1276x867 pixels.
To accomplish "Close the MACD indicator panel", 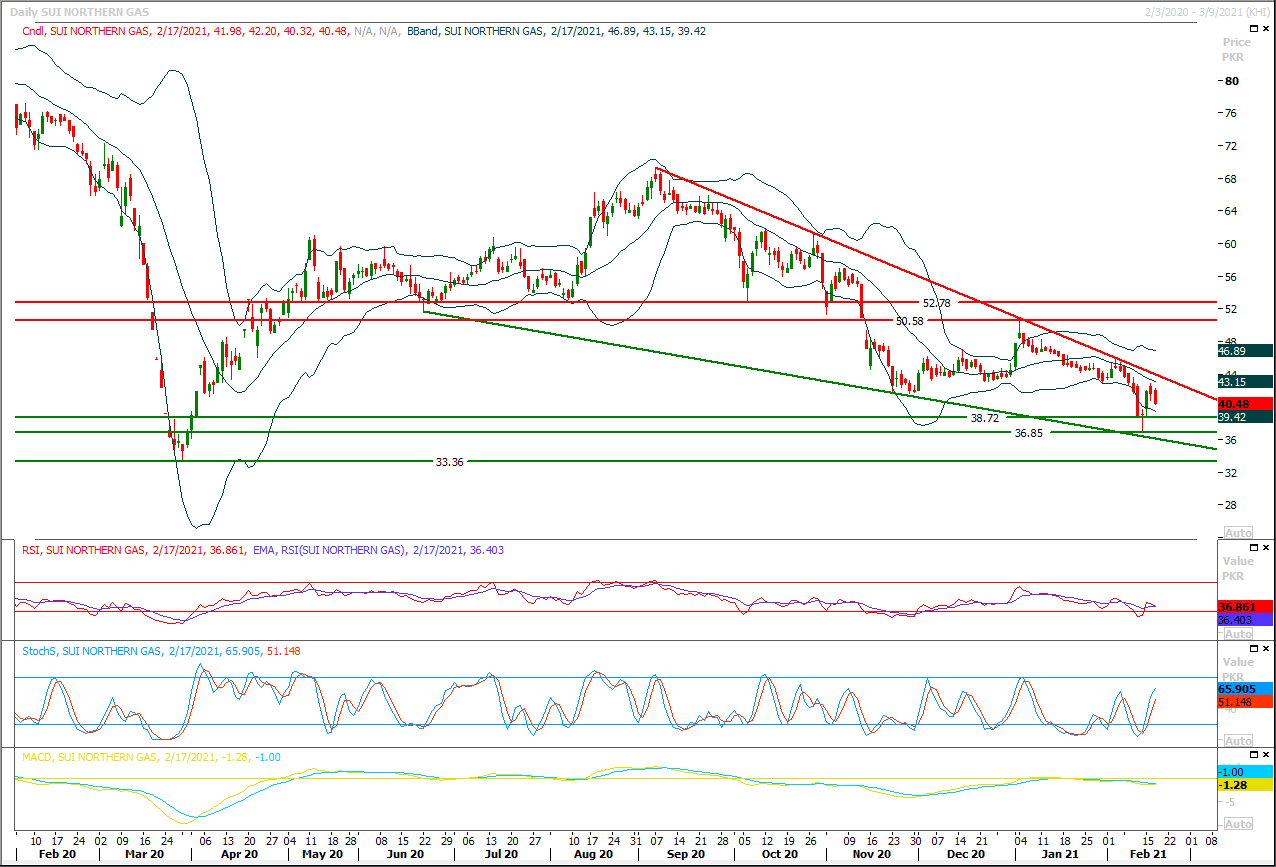I will pyautogui.click(x=1267, y=755).
